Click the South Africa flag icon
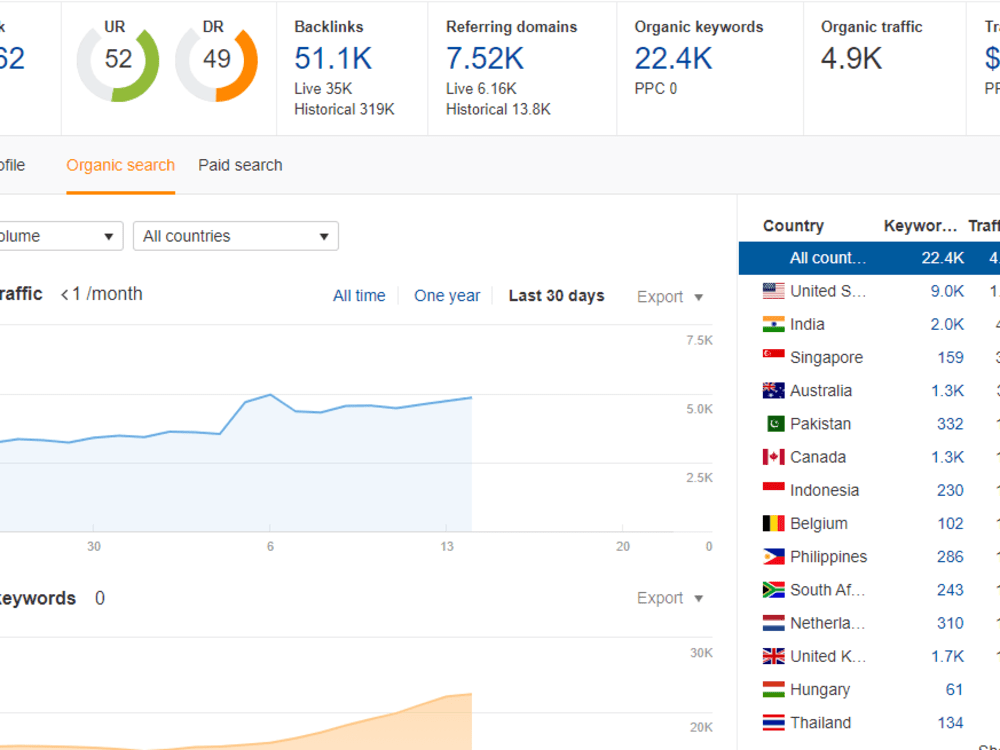This screenshot has width=1000, height=750. pyautogui.click(x=773, y=589)
